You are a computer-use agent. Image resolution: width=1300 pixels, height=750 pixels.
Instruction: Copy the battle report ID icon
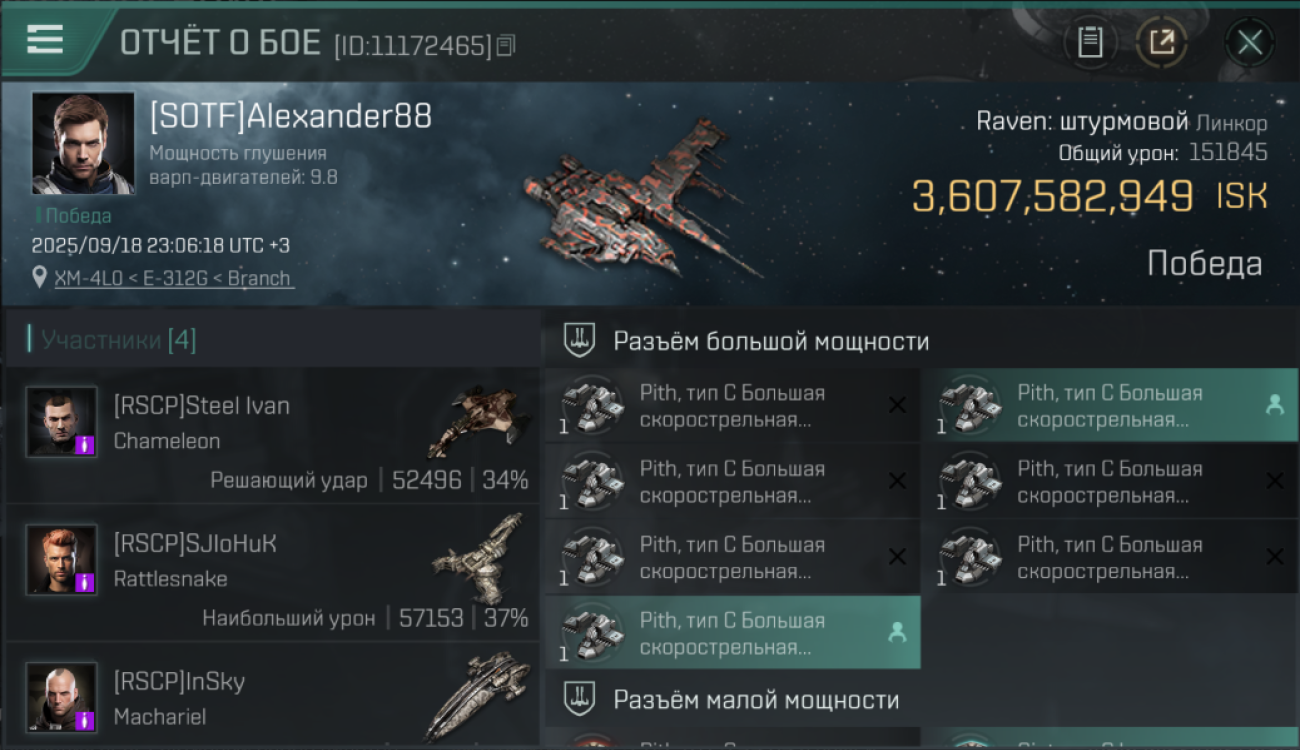click(506, 45)
